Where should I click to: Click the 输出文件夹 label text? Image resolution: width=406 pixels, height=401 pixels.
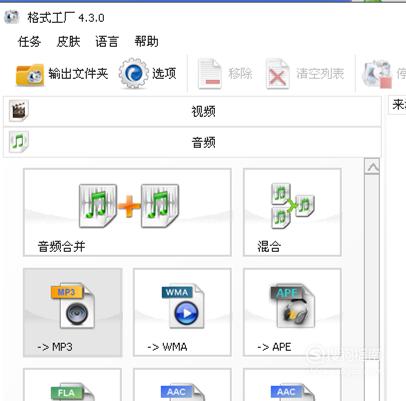pos(78,73)
